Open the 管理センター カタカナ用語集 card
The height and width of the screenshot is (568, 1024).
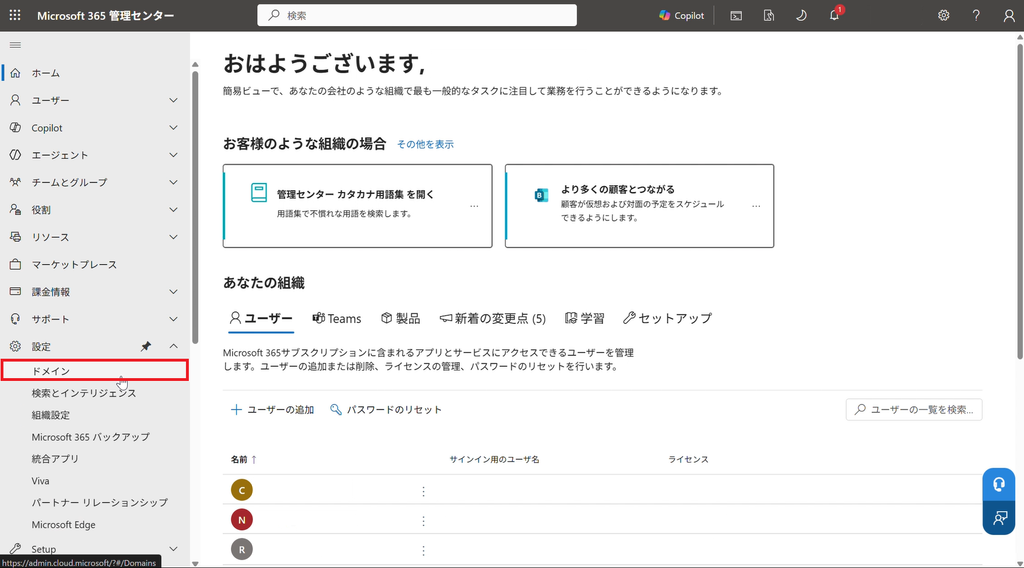tap(357, 206)
